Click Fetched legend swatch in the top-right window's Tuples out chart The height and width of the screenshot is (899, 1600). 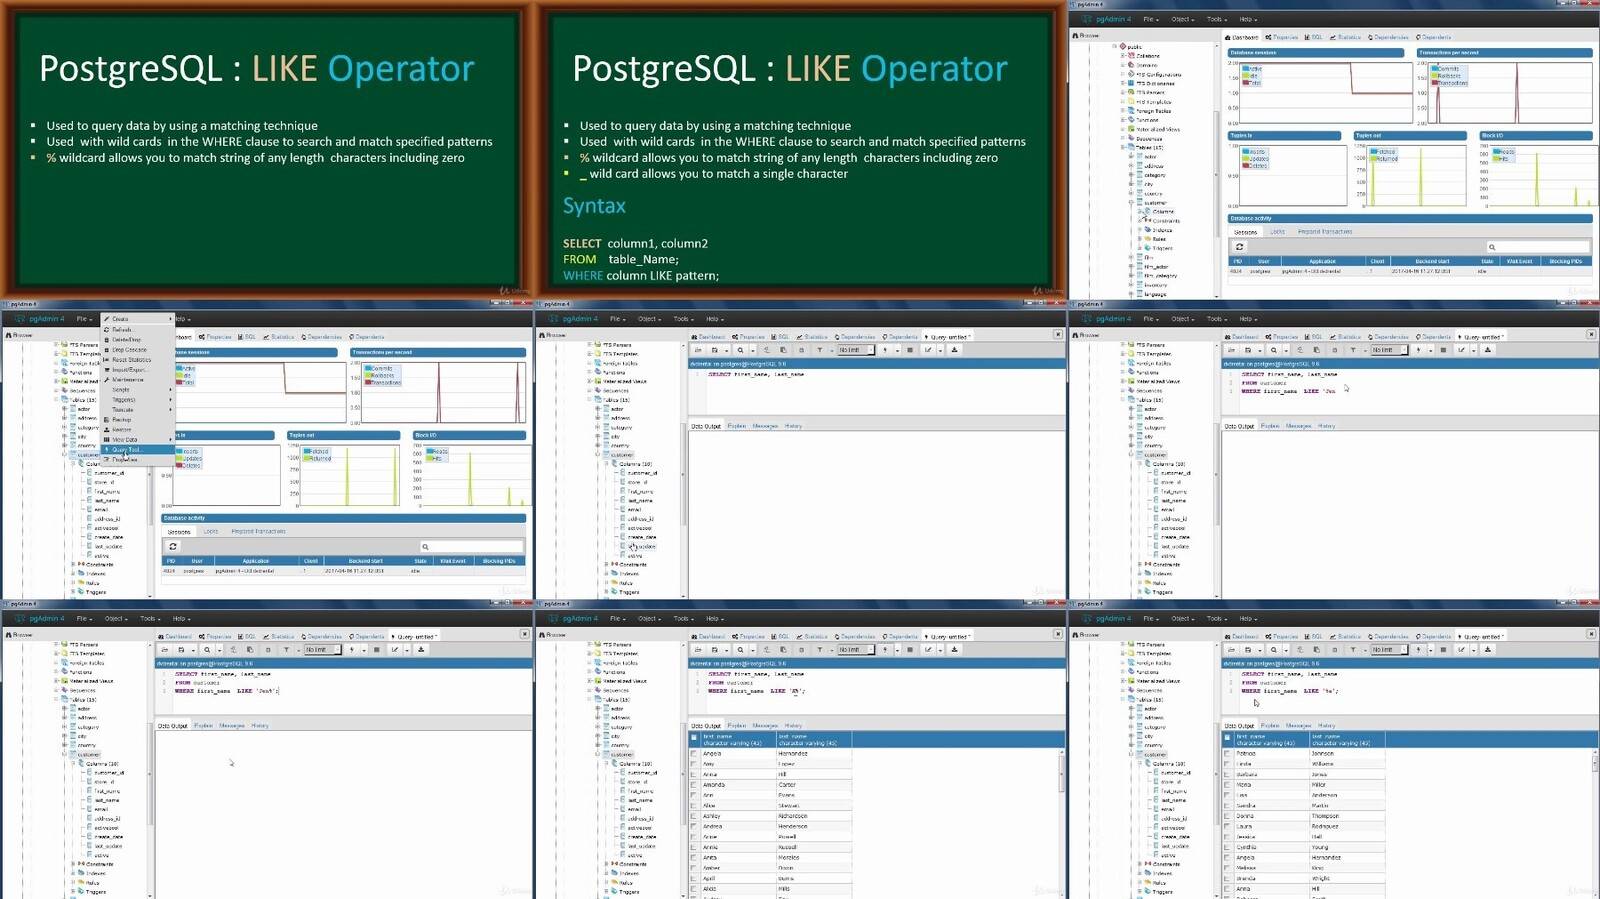coord(1373,151)
